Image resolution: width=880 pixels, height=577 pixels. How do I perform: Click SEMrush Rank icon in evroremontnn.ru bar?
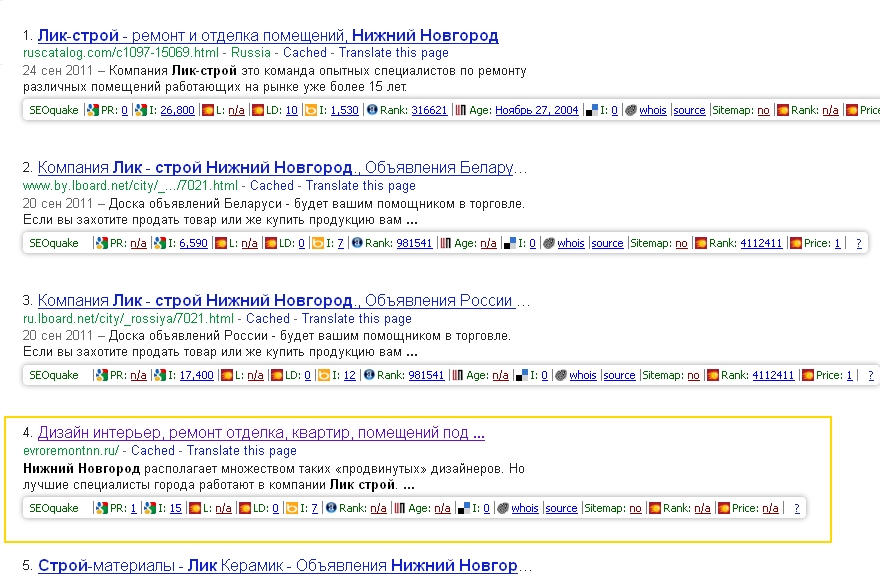coord(654,508)
